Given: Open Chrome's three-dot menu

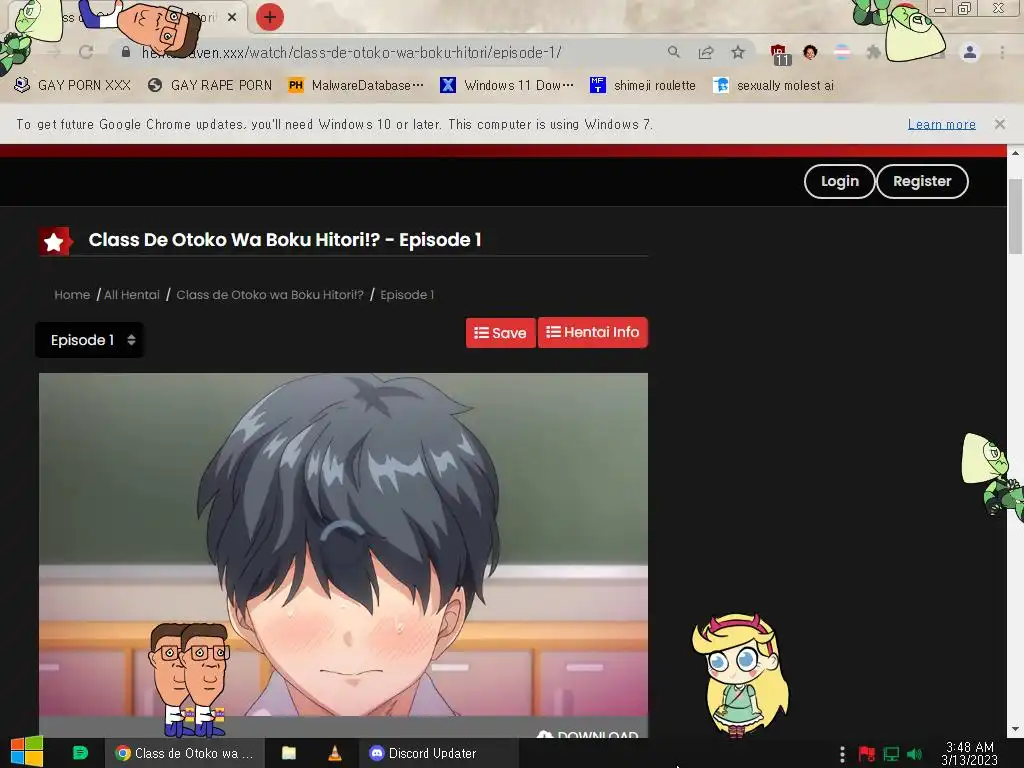Looking at the screenshot, I should (1002, 52).
